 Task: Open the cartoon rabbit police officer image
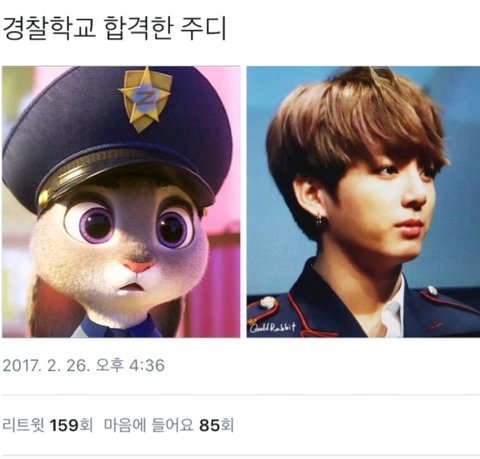click(121, 202)
